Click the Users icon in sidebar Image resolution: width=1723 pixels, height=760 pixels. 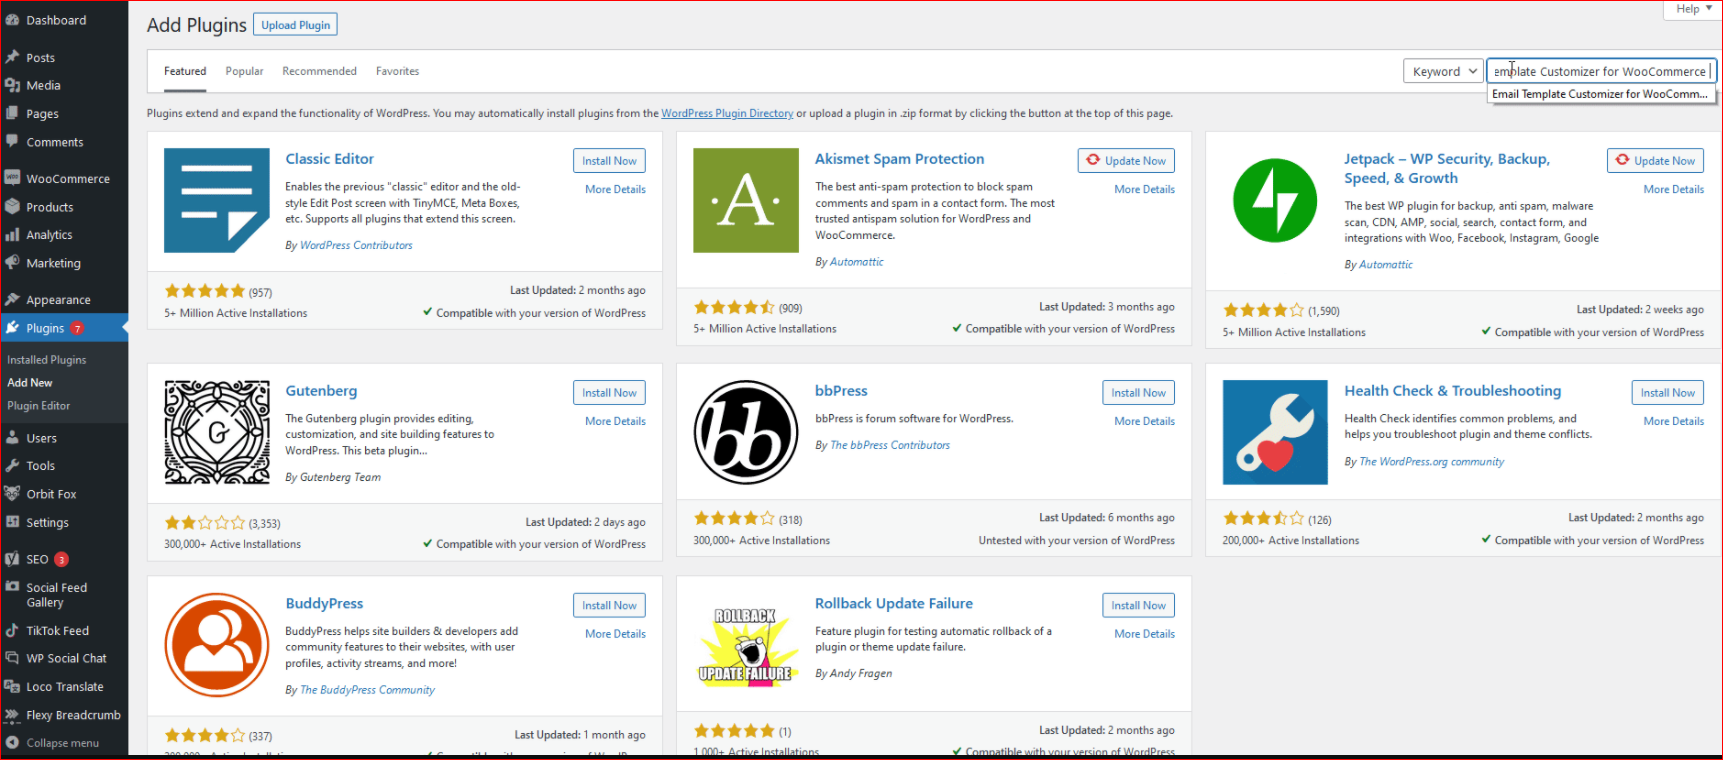click(12, 438)
